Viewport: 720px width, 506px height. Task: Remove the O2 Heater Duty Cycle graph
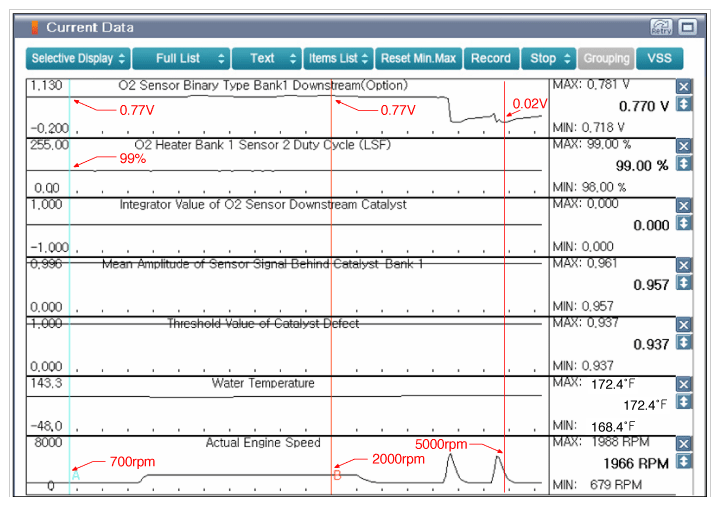[x=684, y=146]
